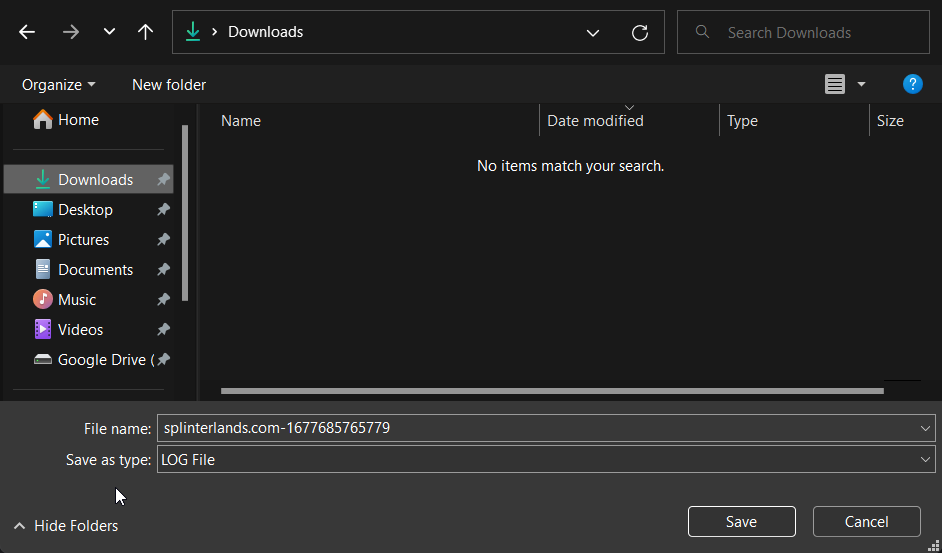Click the pin icon beside Videos
Screen dimensions: 942x553
tap(163, 329)
